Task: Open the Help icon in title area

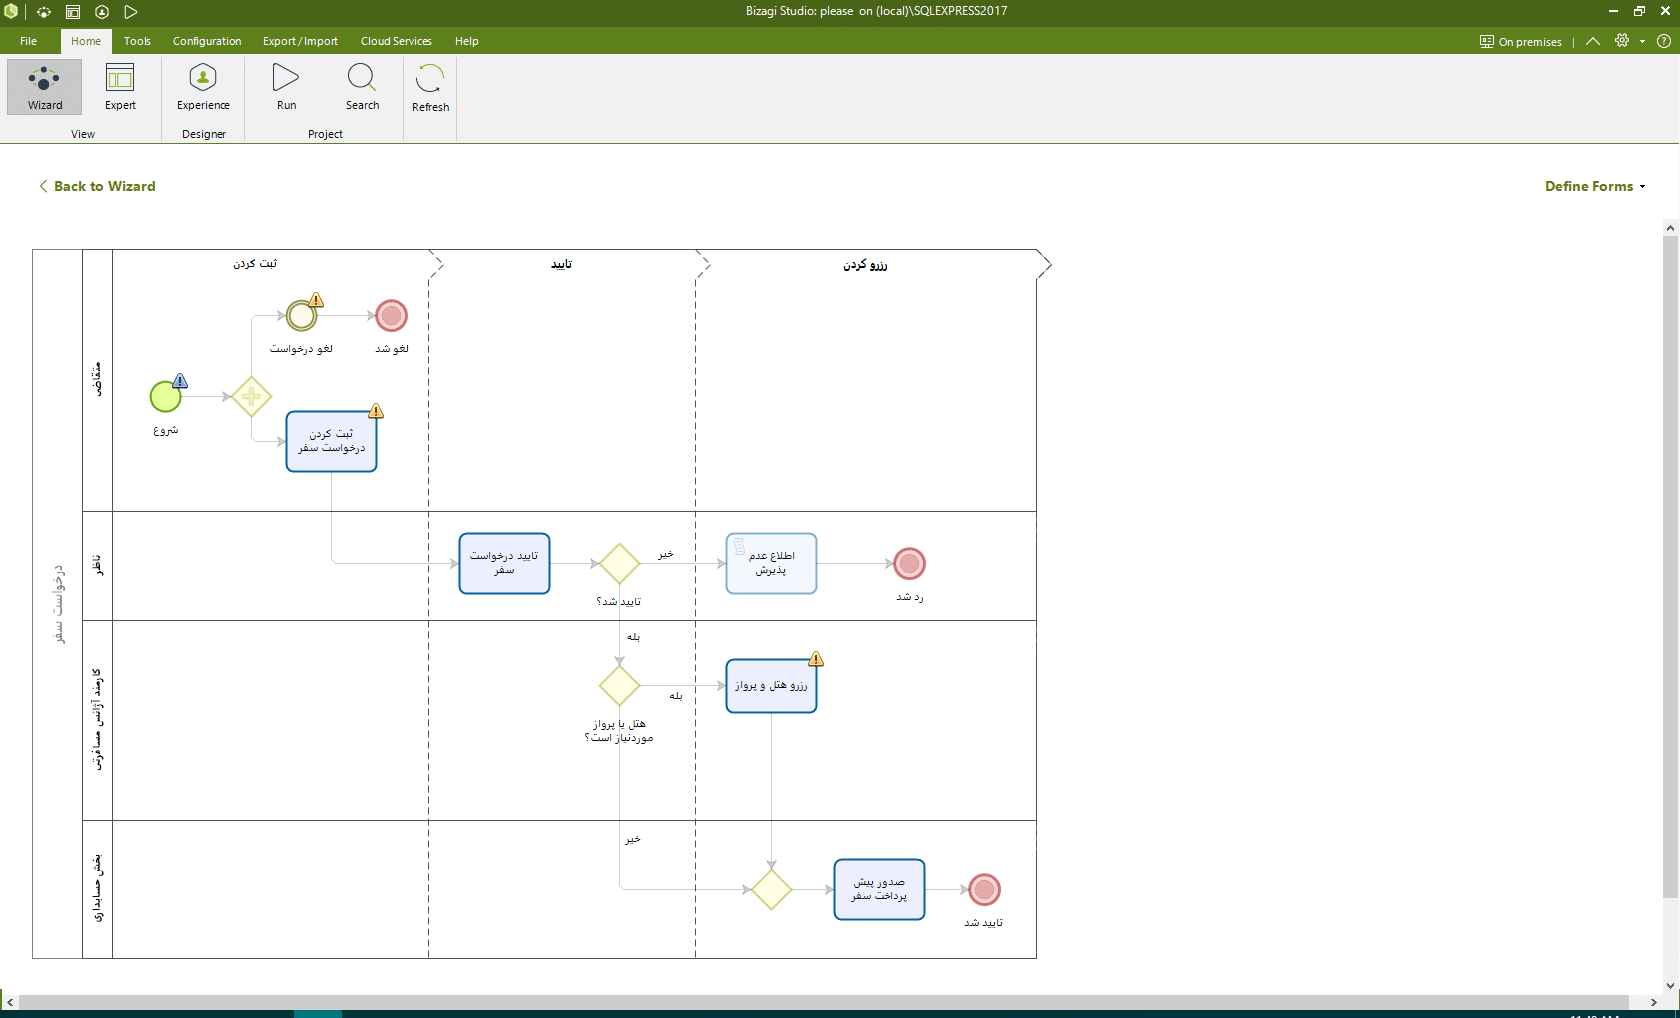Action: point(1664,41)
